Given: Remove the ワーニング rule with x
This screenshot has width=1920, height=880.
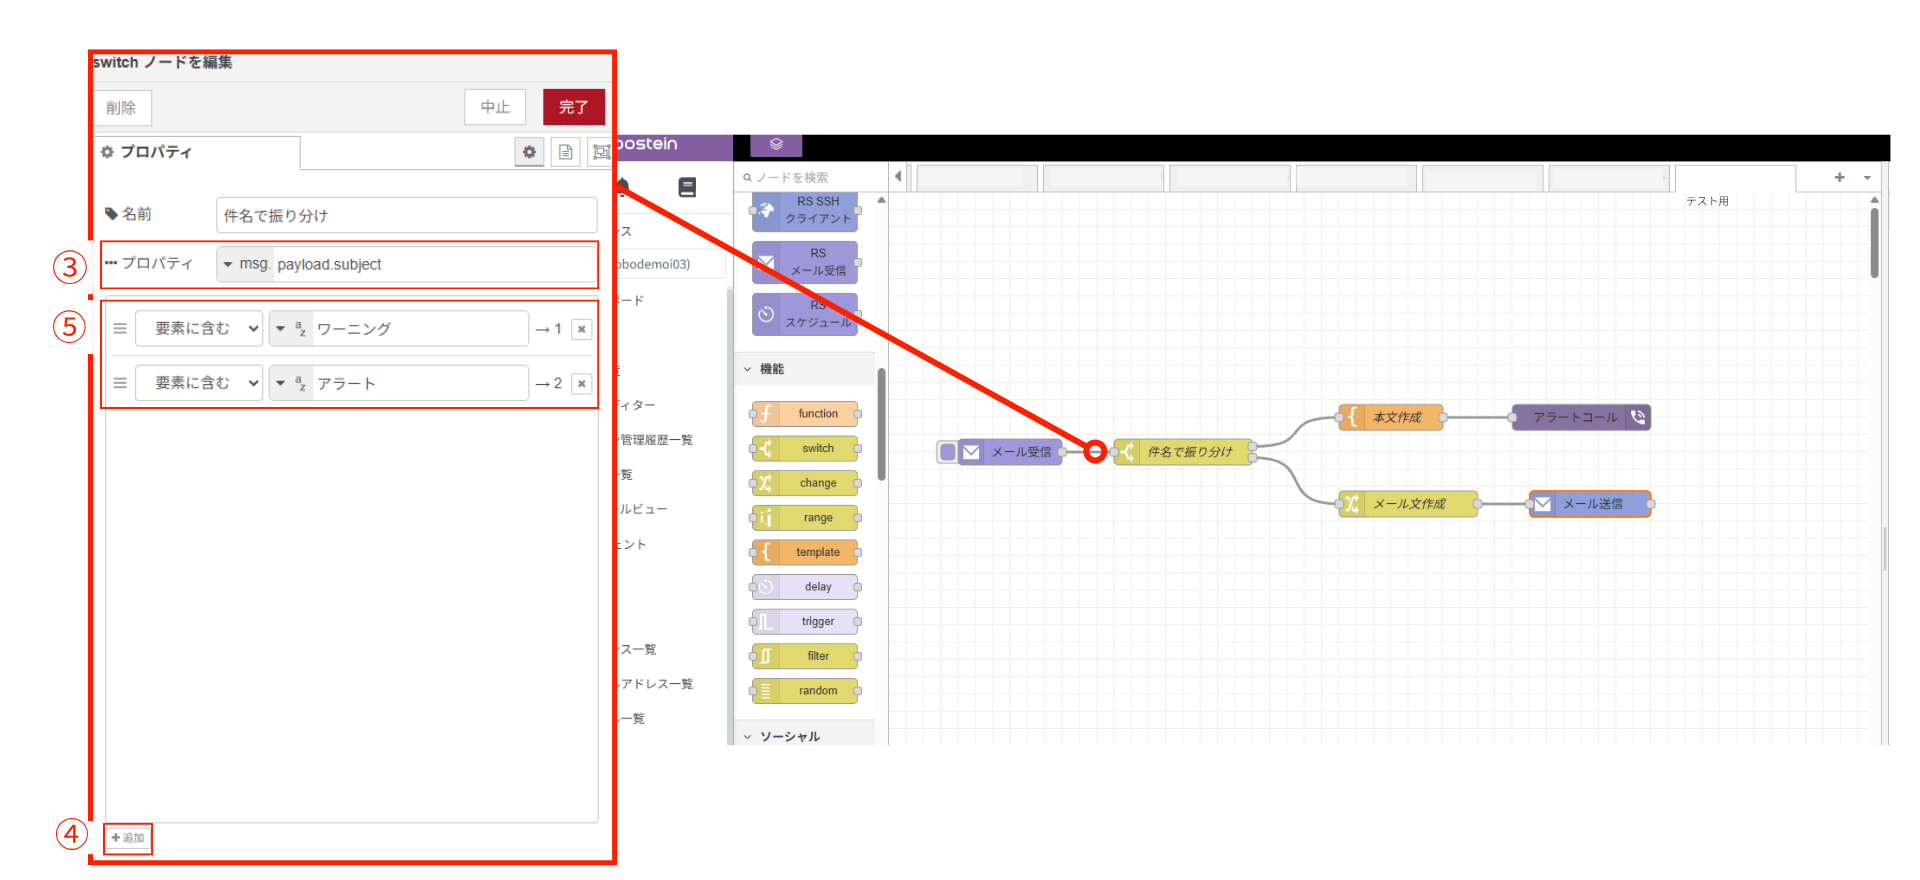Looking at the screenshot, I should pyautogui.click(x=581, y=329).
